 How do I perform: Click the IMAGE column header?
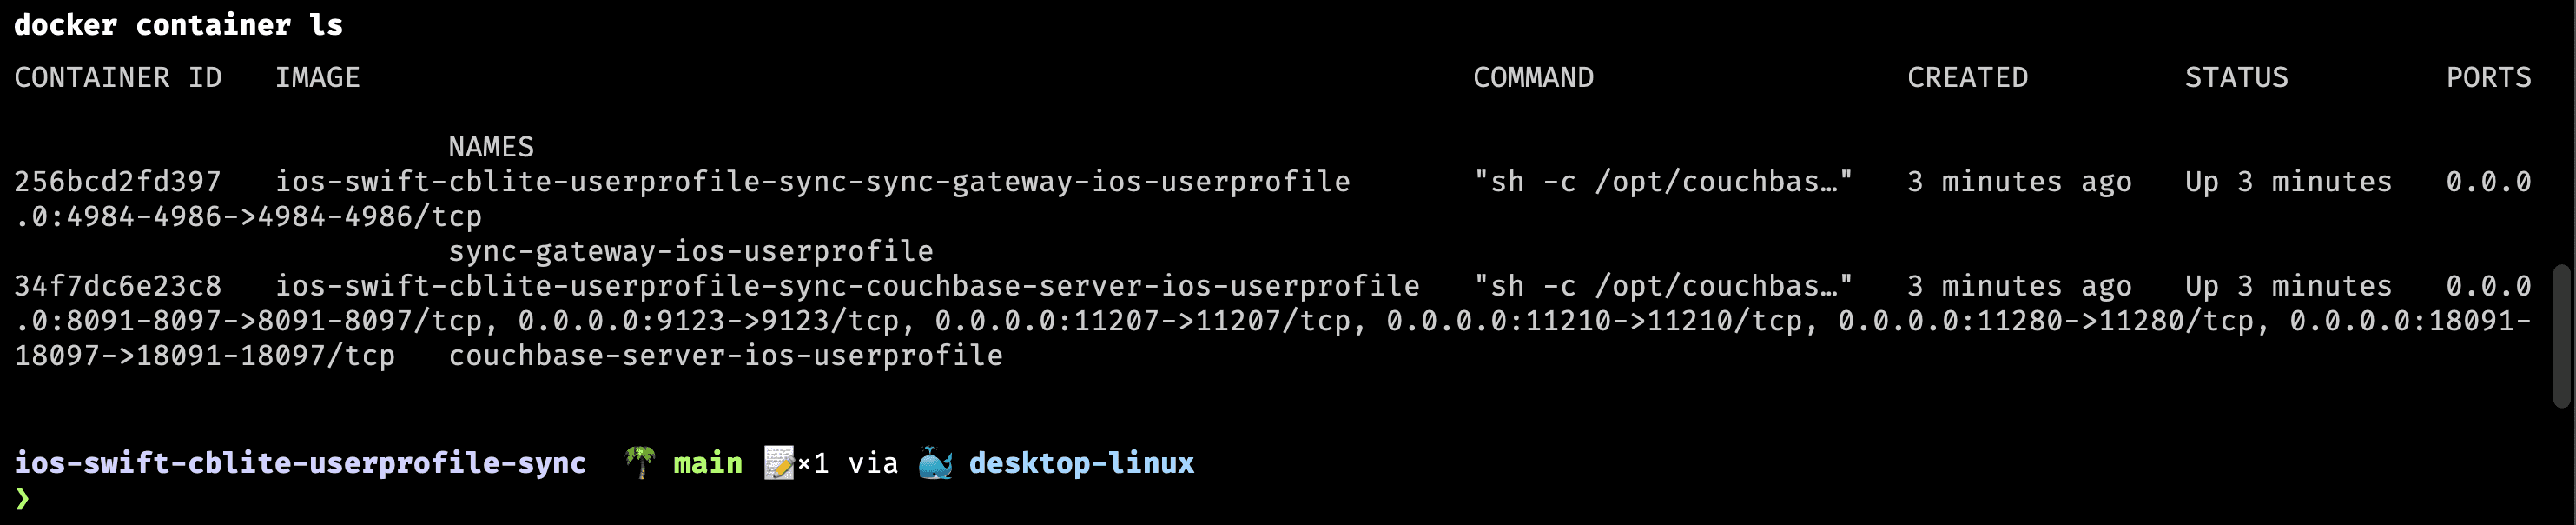(318, 77)
